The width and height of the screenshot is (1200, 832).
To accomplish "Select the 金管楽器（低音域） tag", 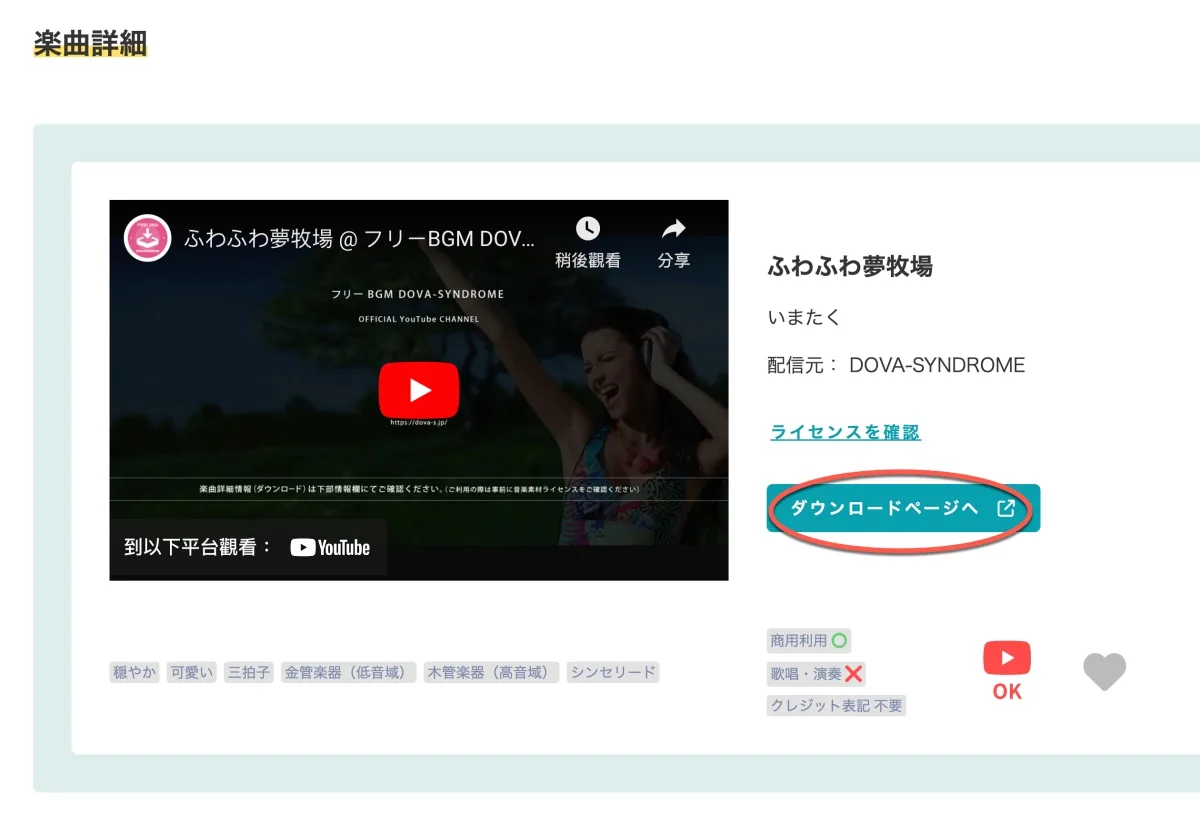I will tap(349, 672).
